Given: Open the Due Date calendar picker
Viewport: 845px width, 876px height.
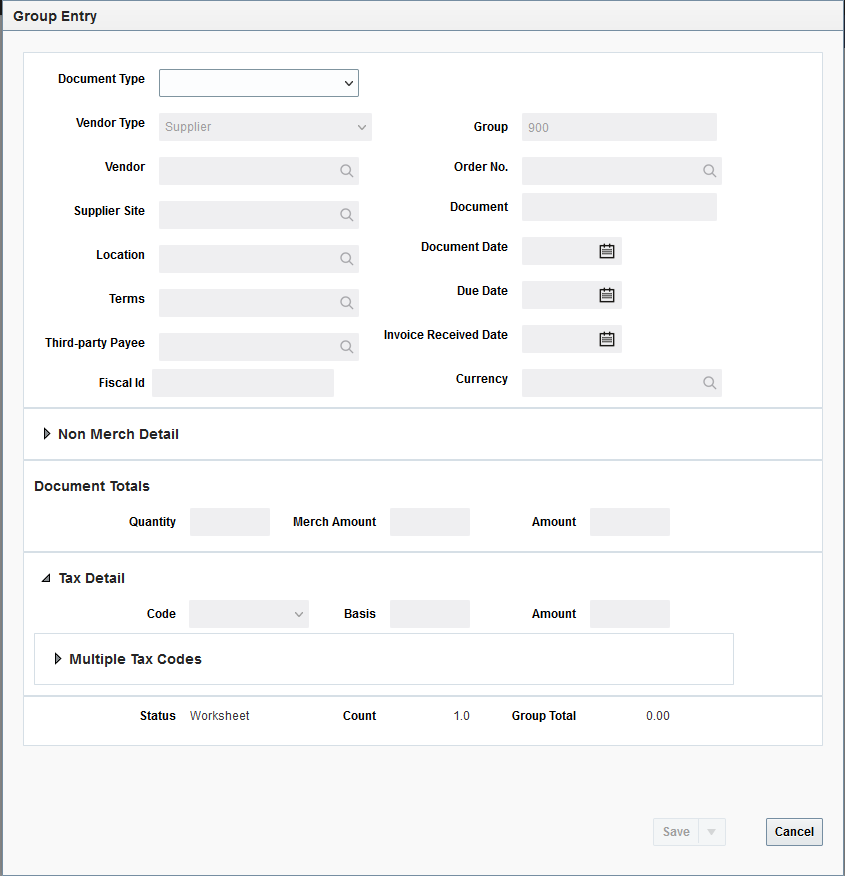Looking at the screenshot, I should 607,295.
